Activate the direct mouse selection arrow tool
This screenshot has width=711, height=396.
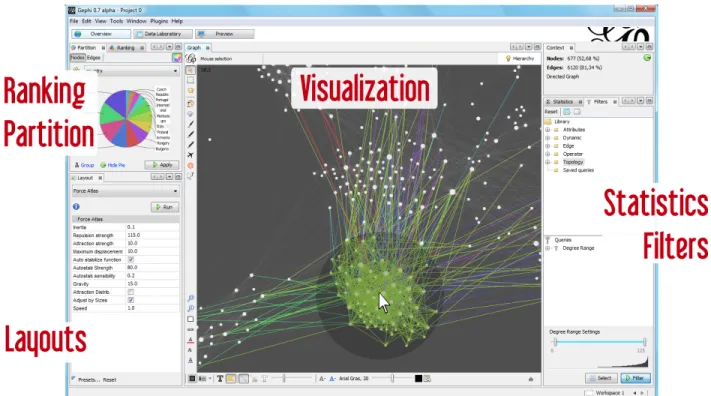coord(190,70)
